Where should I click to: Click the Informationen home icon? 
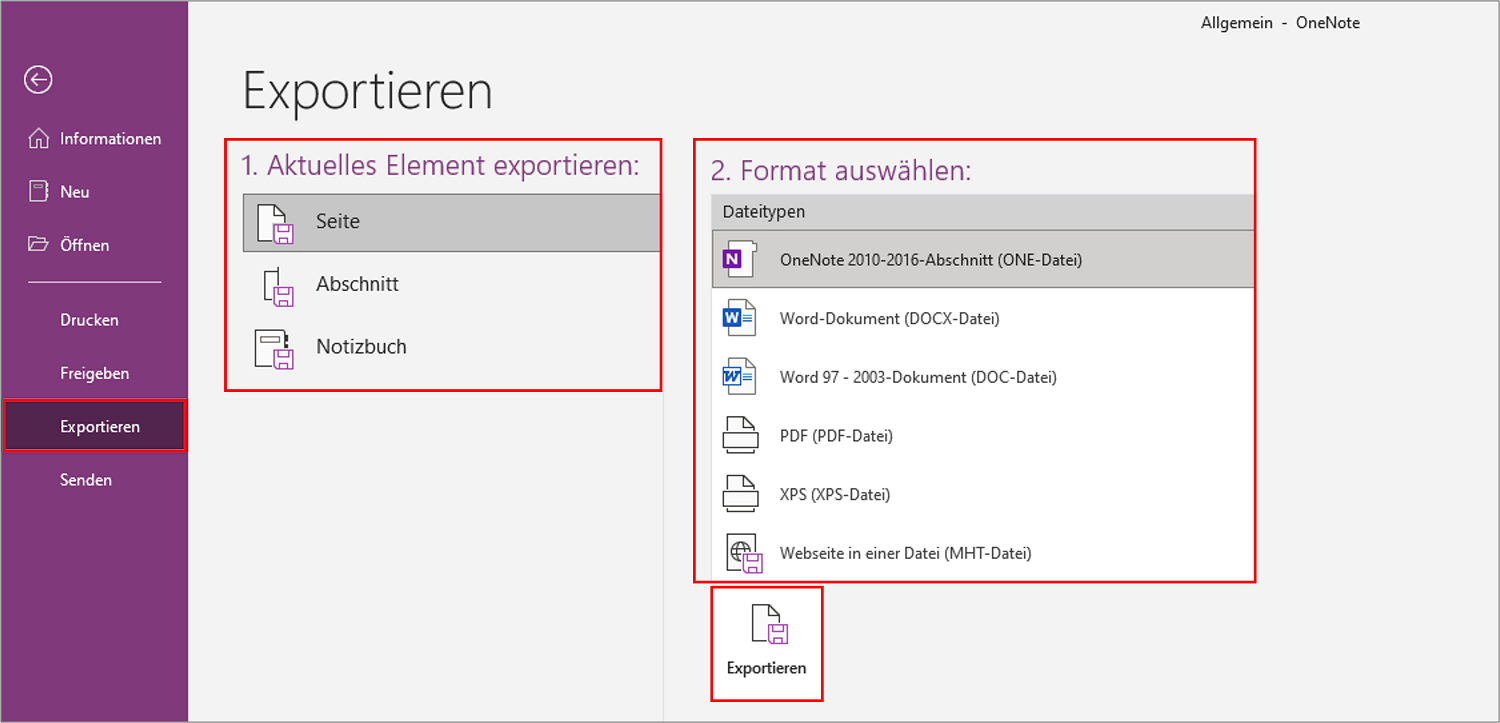pyautogui.click(x=38, y=139)
